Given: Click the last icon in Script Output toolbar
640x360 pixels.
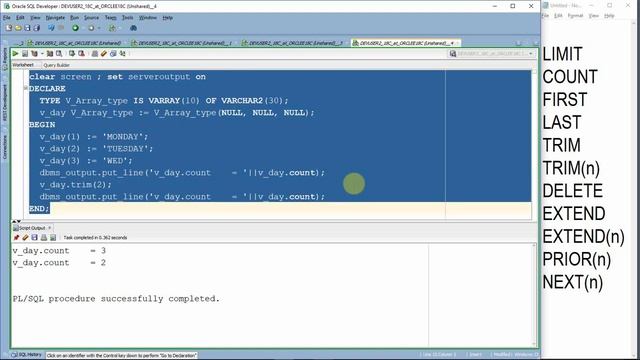Looking at the screenshot, I should coord(53,238).
